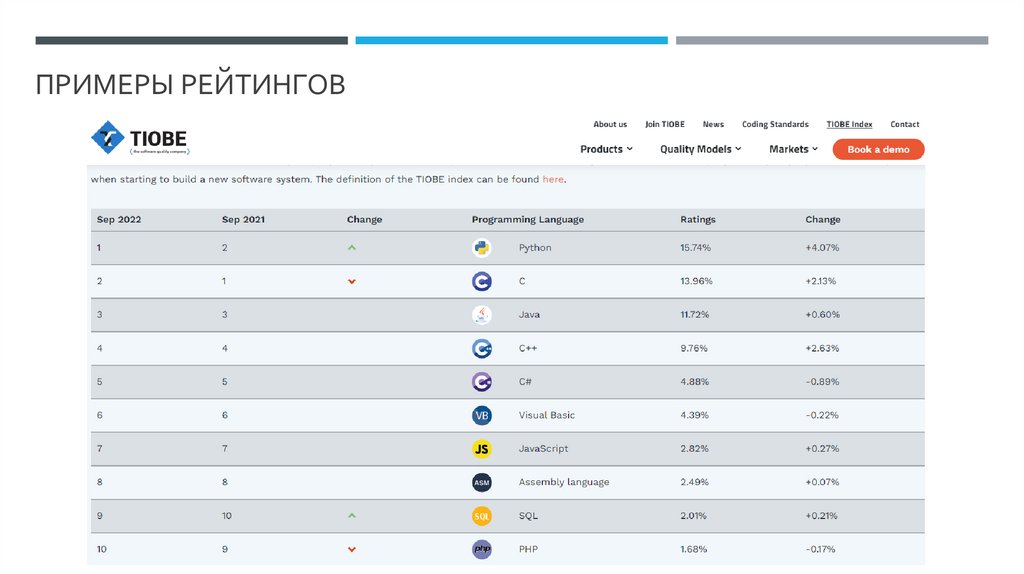Click the +2.63% change value

(822, 349)
